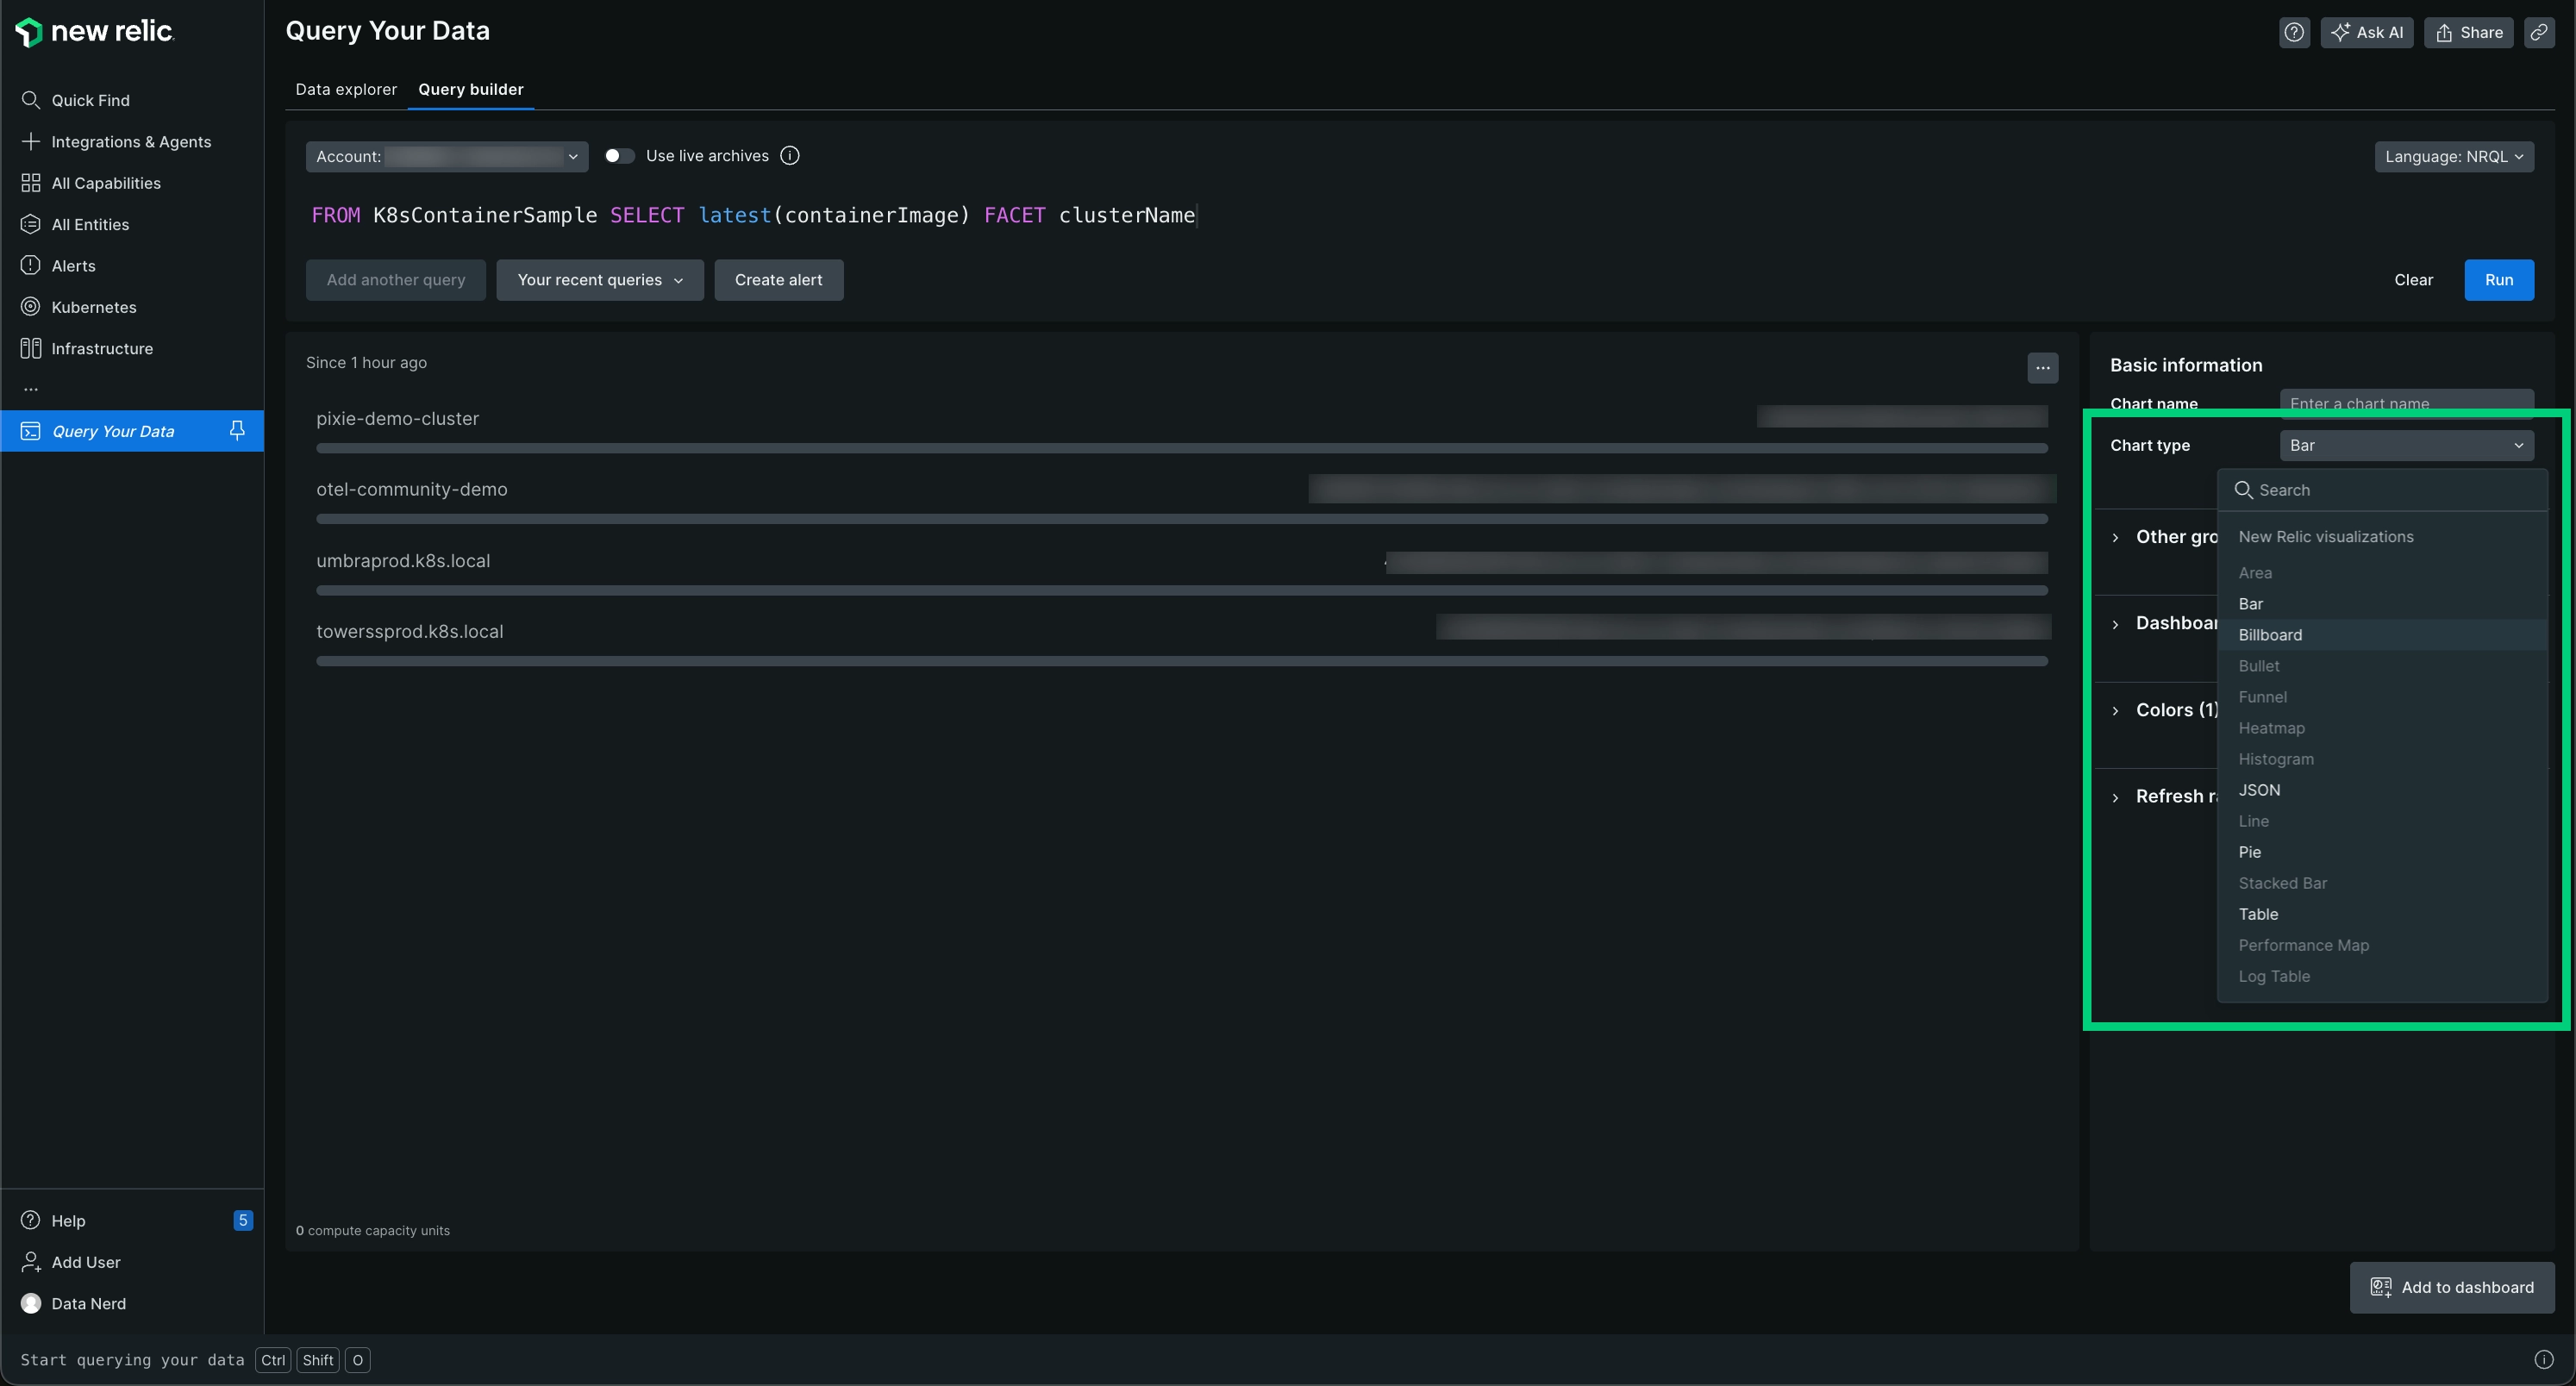Unpin Query Your Data pin icon
This screenshot has width=2576, height=1386.
click(x=237, y=430)
